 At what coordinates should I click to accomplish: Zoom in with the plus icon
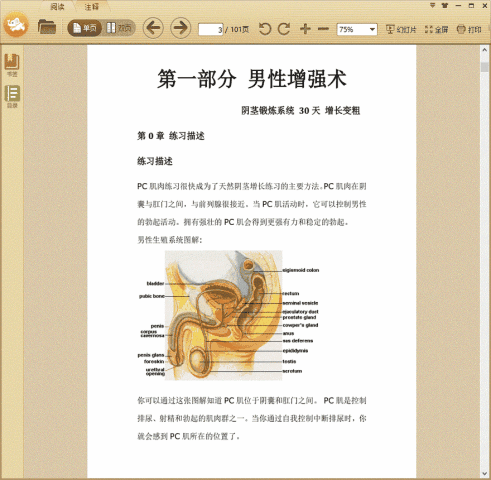tap(305, 29)
